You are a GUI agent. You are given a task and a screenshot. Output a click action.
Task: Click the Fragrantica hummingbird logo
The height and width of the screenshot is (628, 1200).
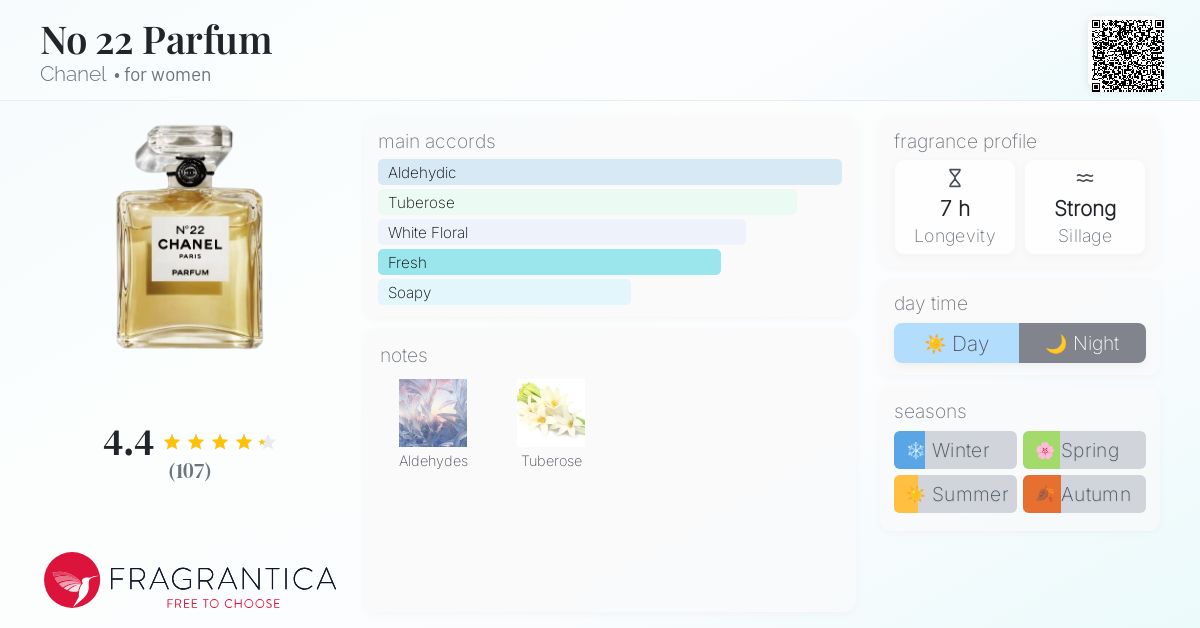point(72,580)
